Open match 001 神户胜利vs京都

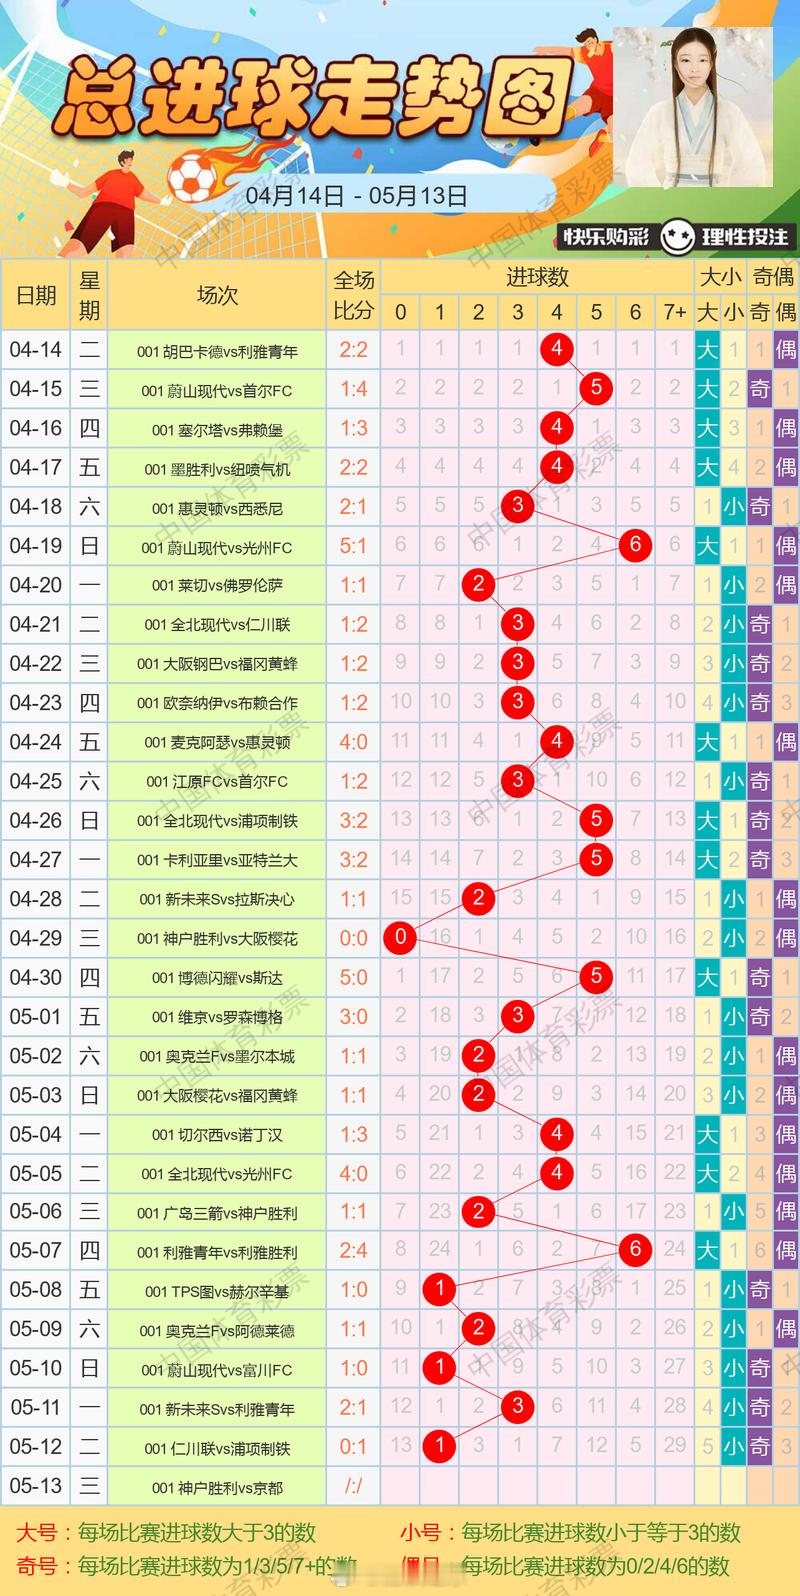[x=217, y=1487]
